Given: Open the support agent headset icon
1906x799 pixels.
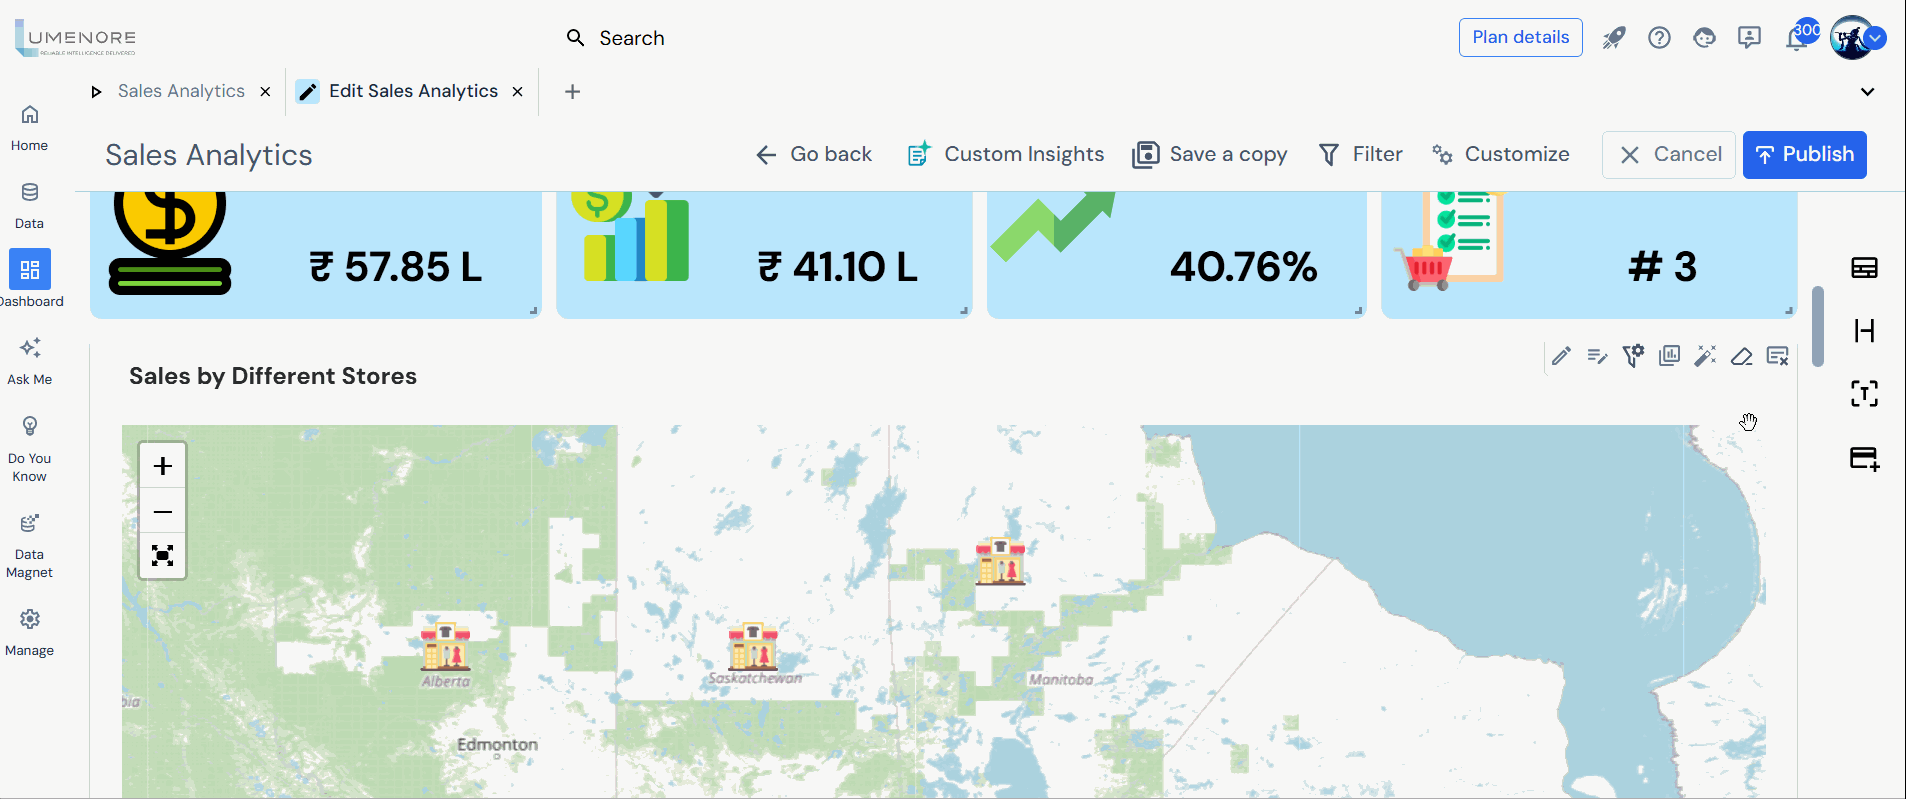Looking at the screenshot, I should (x=1704, y=38).
